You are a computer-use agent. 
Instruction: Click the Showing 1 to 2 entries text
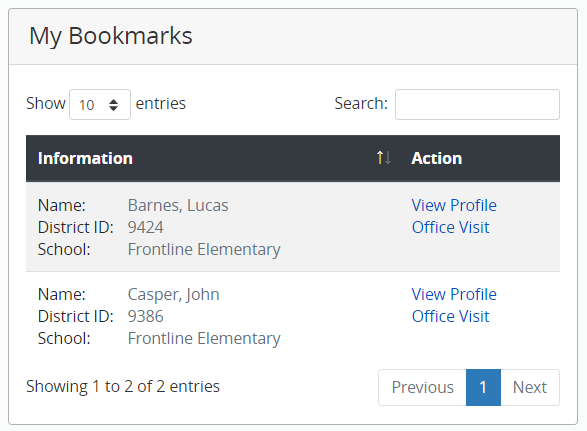123,386
